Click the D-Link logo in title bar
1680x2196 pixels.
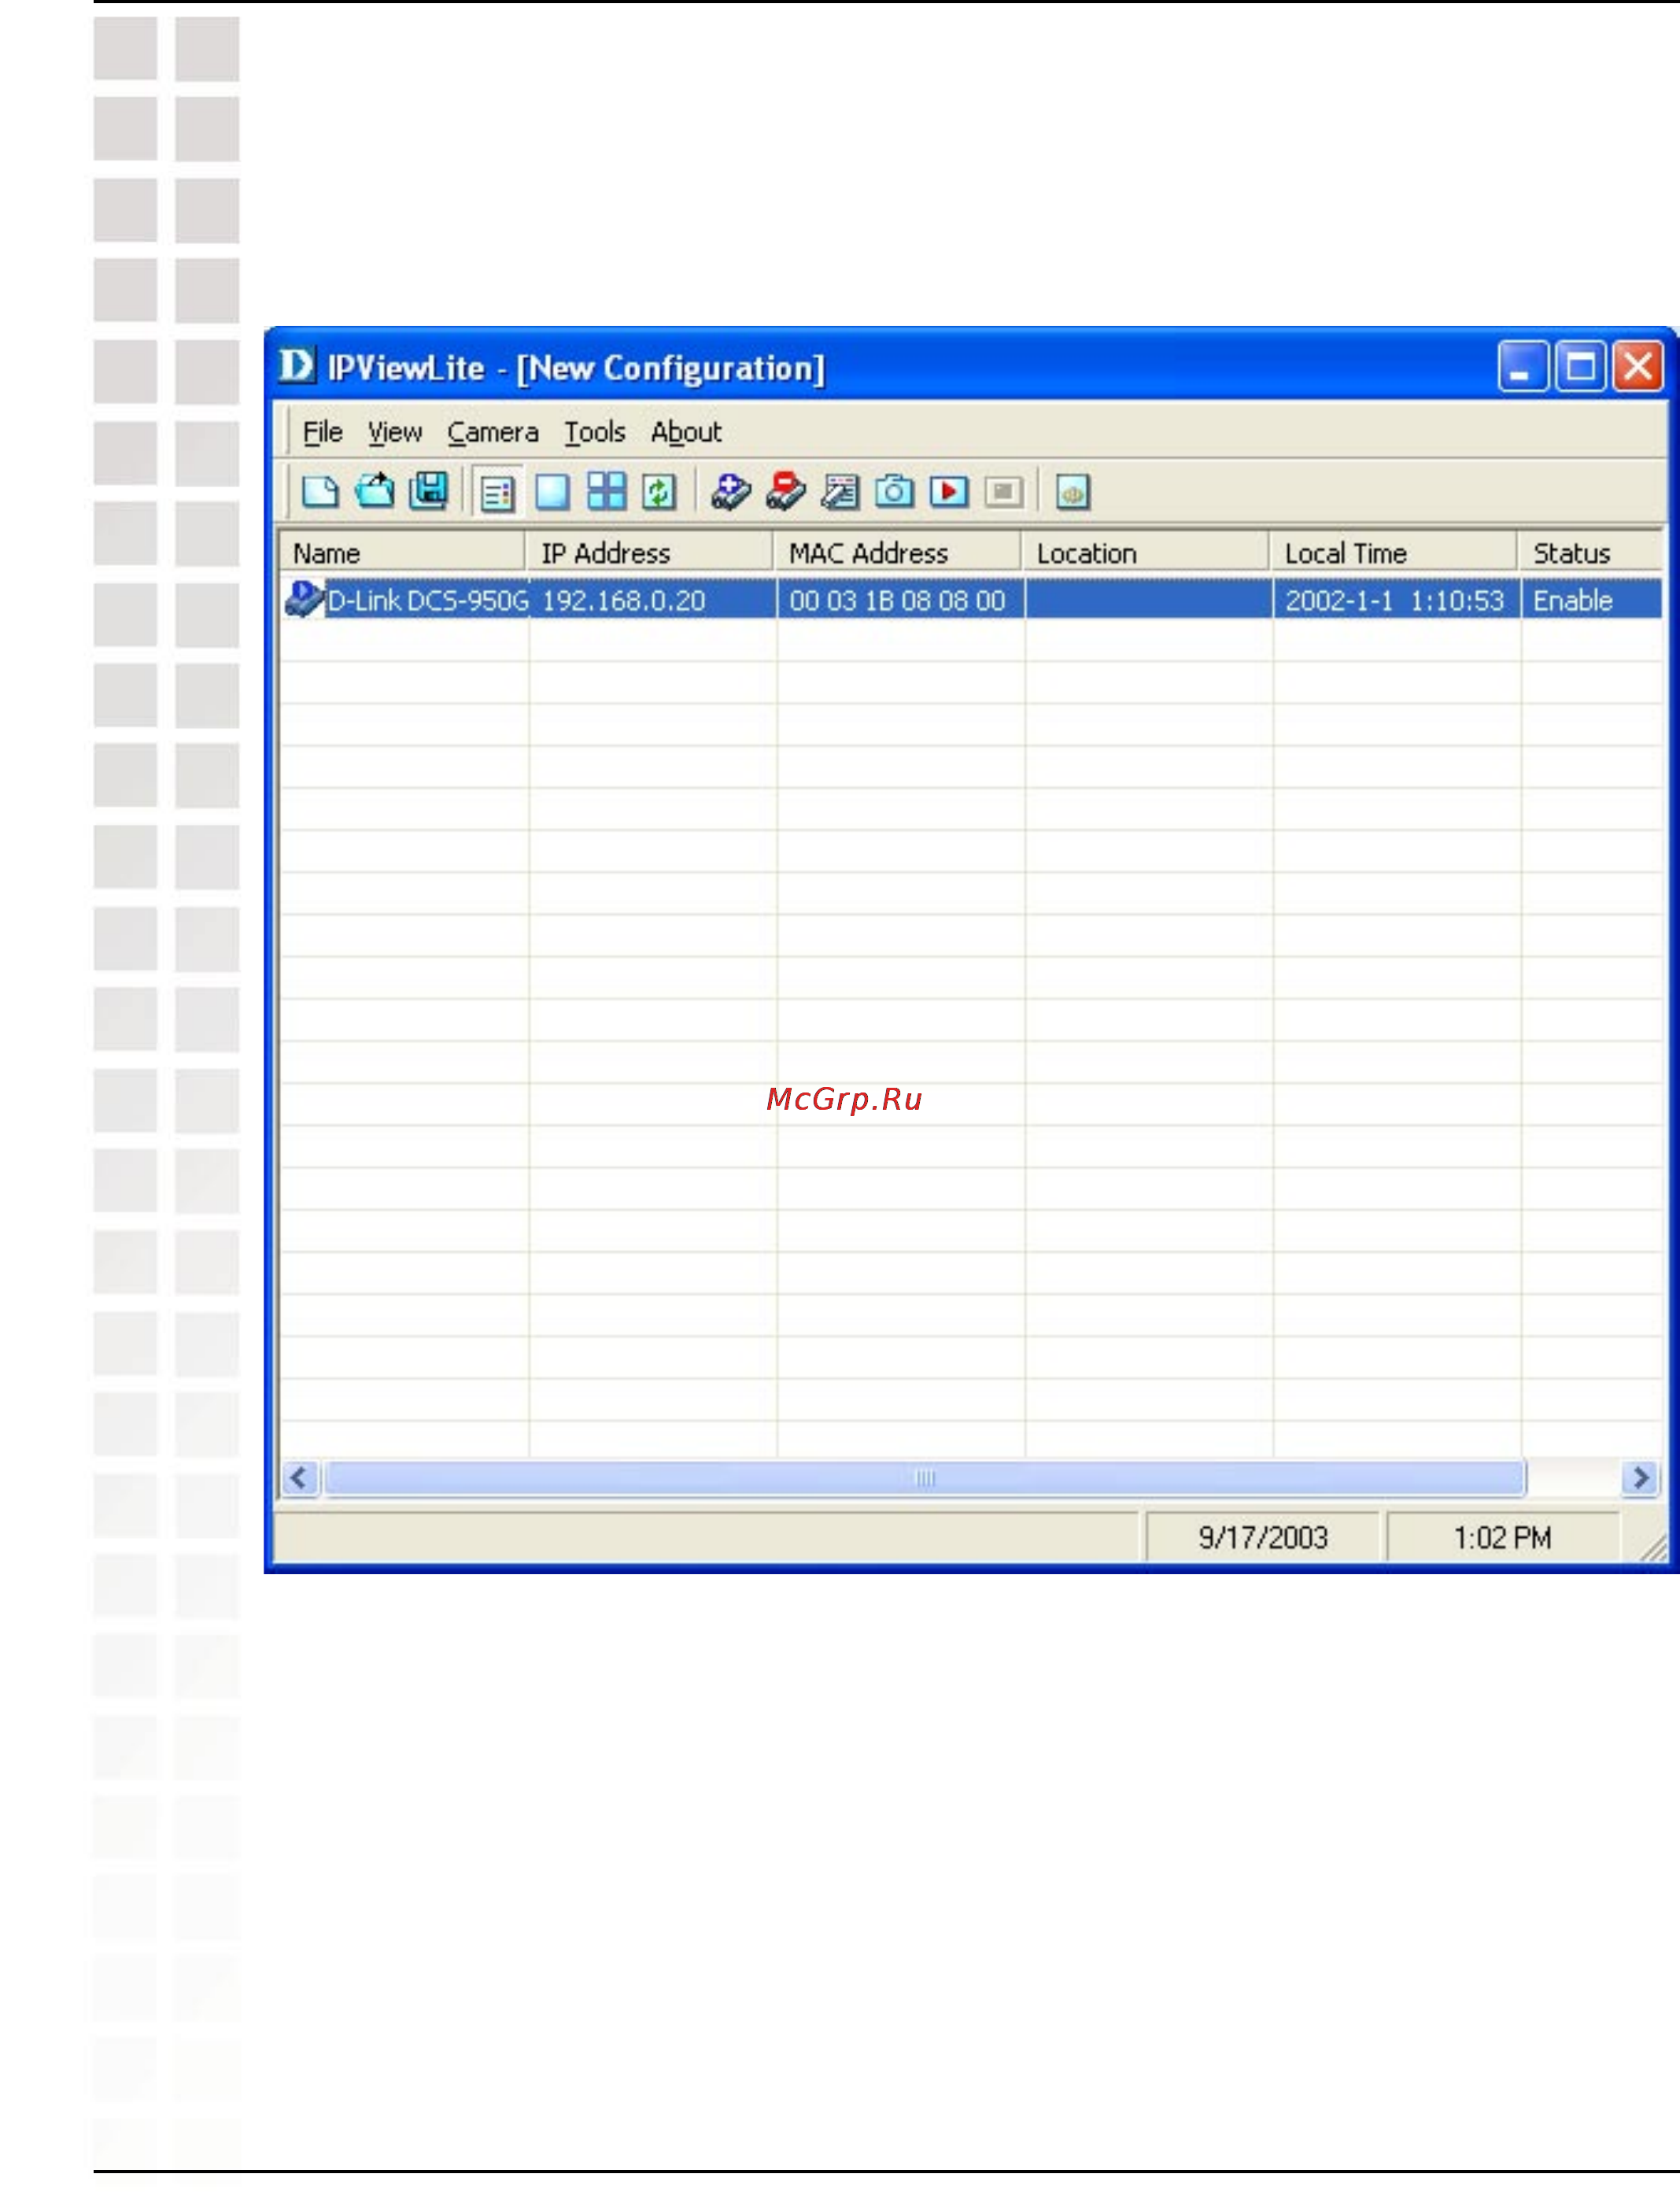point(296,366)
